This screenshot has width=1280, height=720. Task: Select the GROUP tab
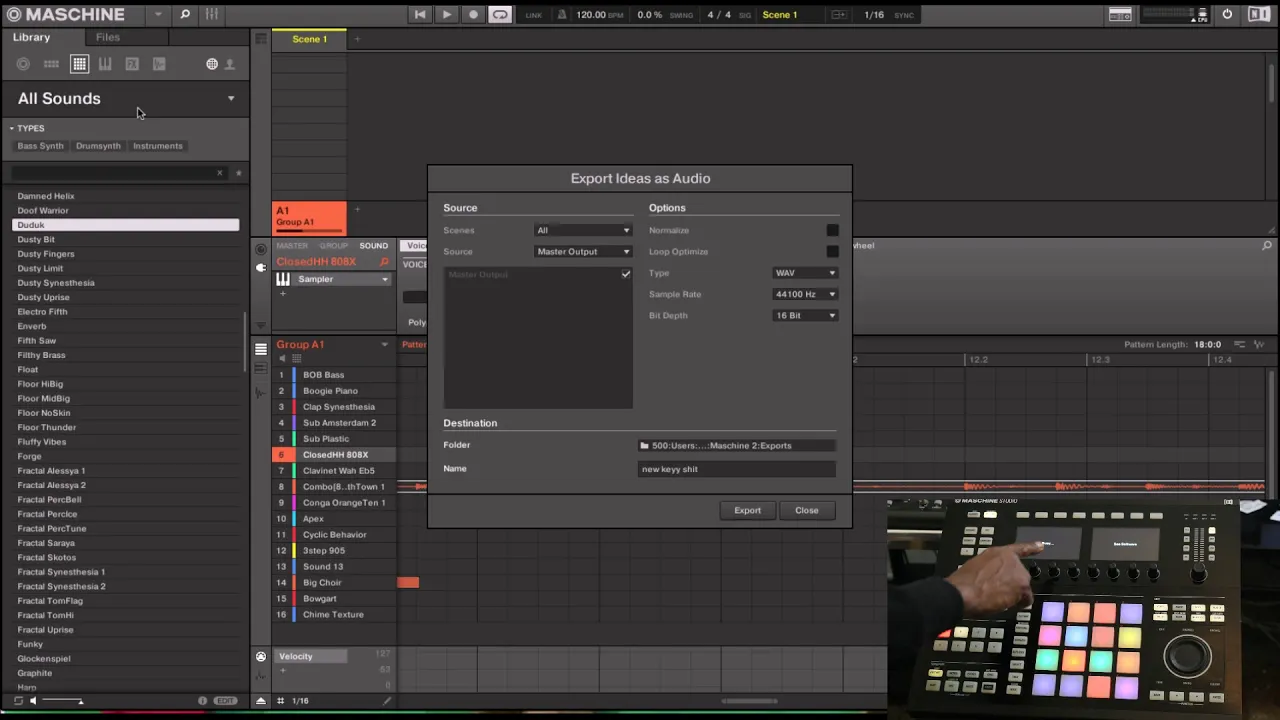pyautogui.click(x=334, y=246)
